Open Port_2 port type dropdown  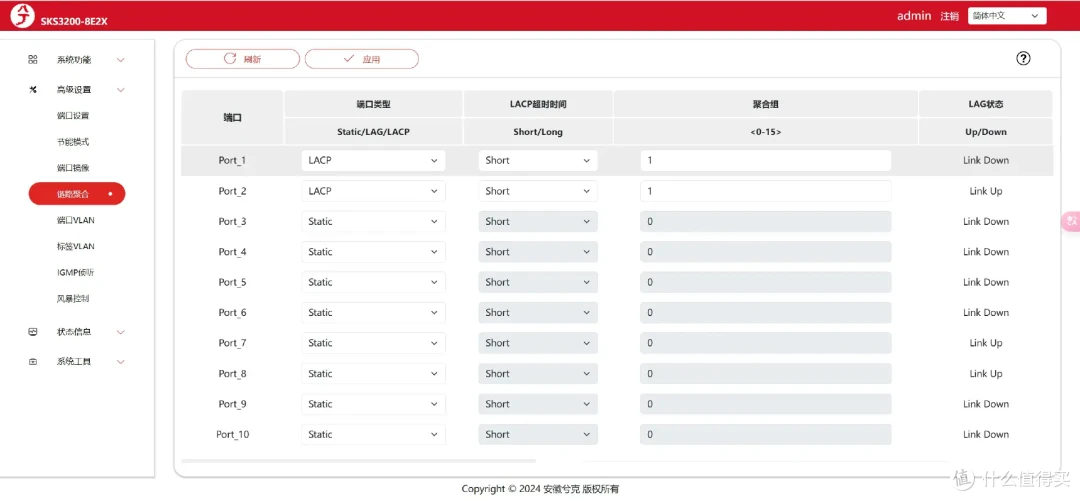click(373, 191)
